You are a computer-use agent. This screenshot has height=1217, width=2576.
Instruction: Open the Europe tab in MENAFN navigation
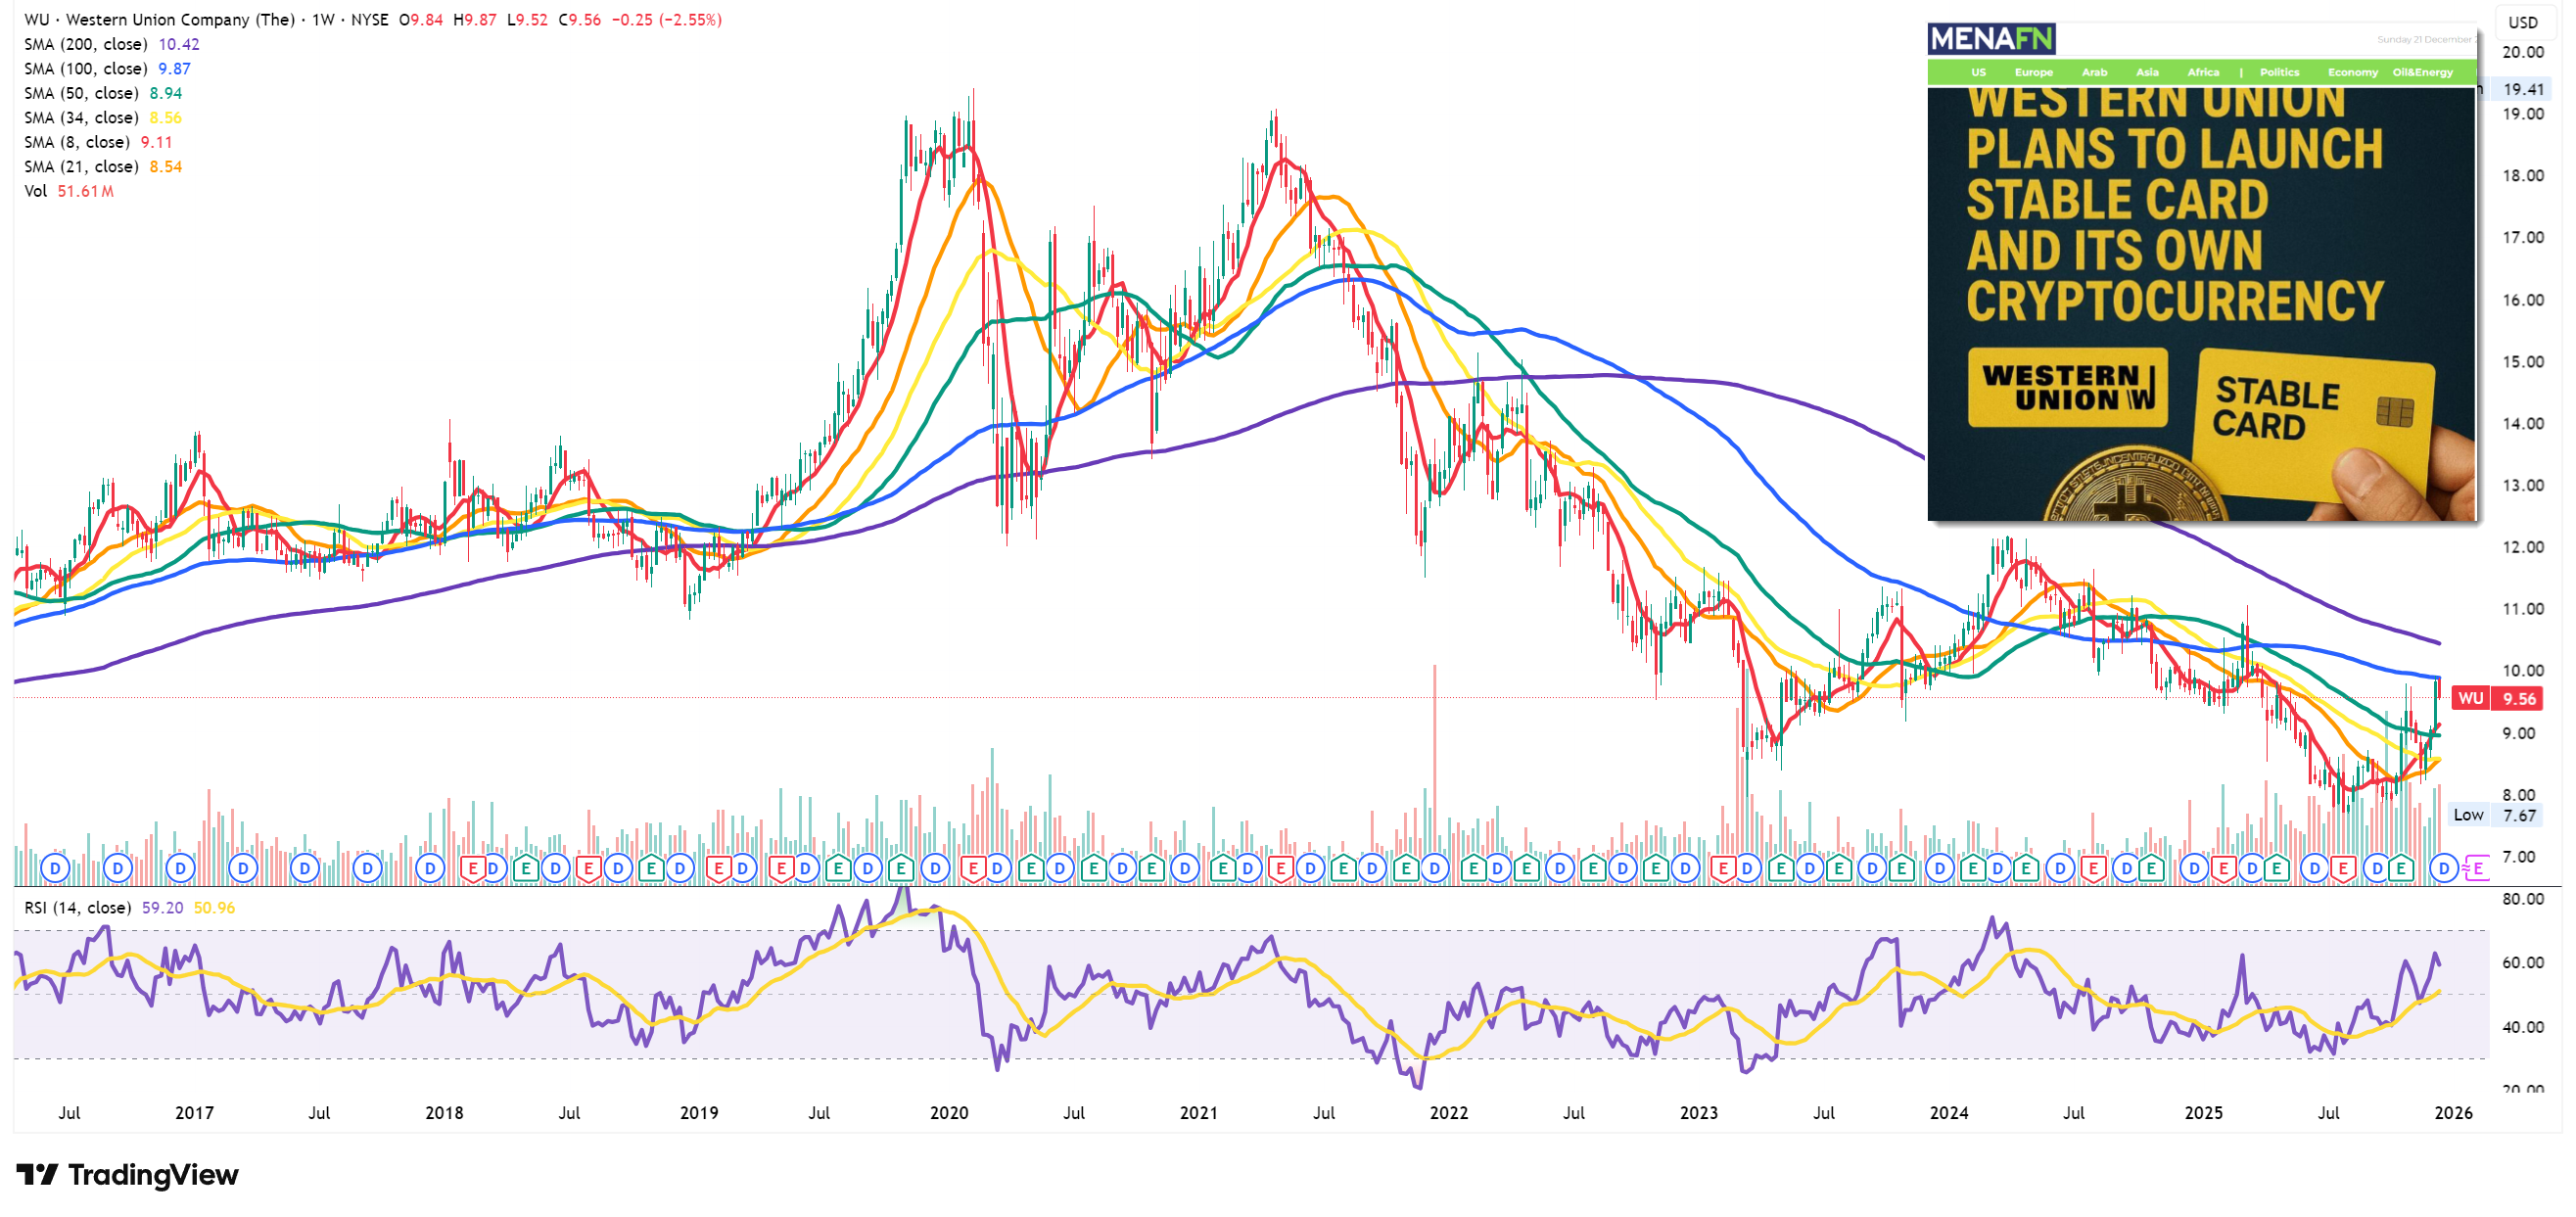click(2033, 72)
